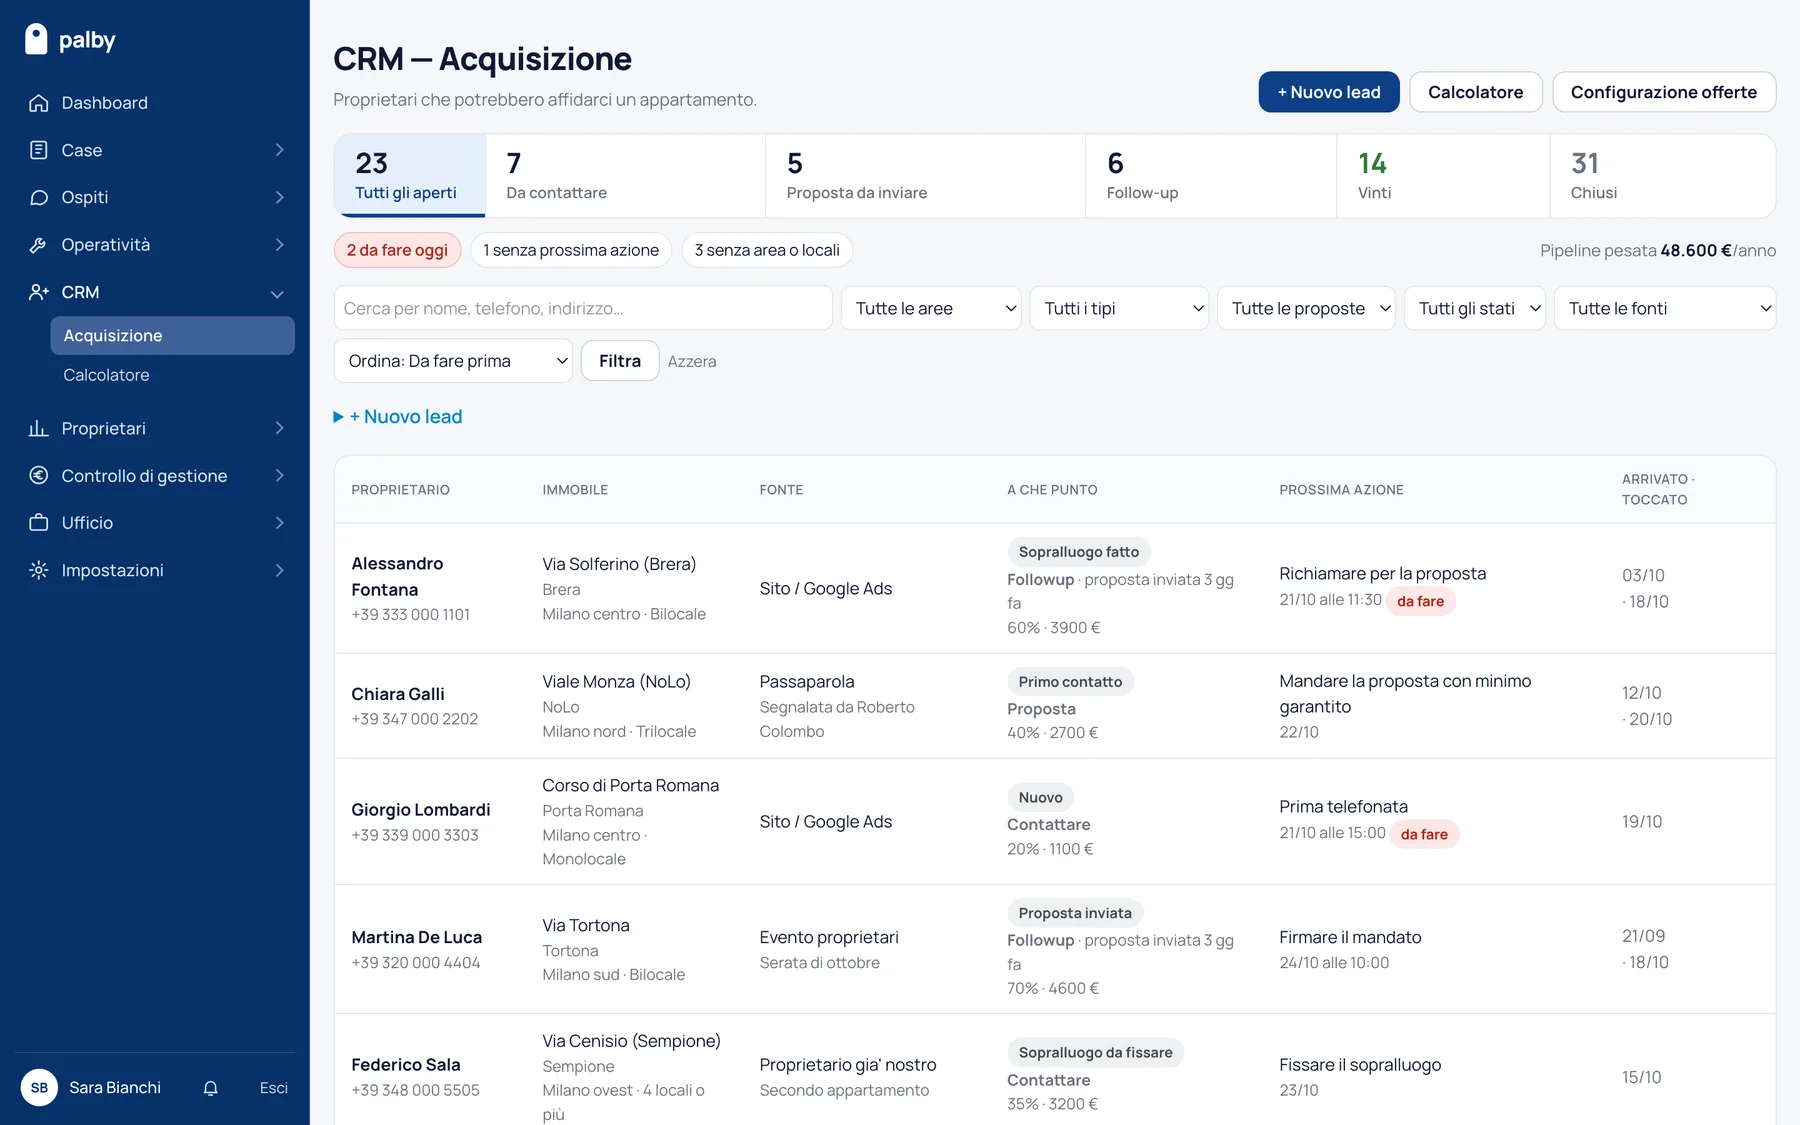Click Esci to log out
This screenshot has width=1800, height=1125.
click(273, 1088)
